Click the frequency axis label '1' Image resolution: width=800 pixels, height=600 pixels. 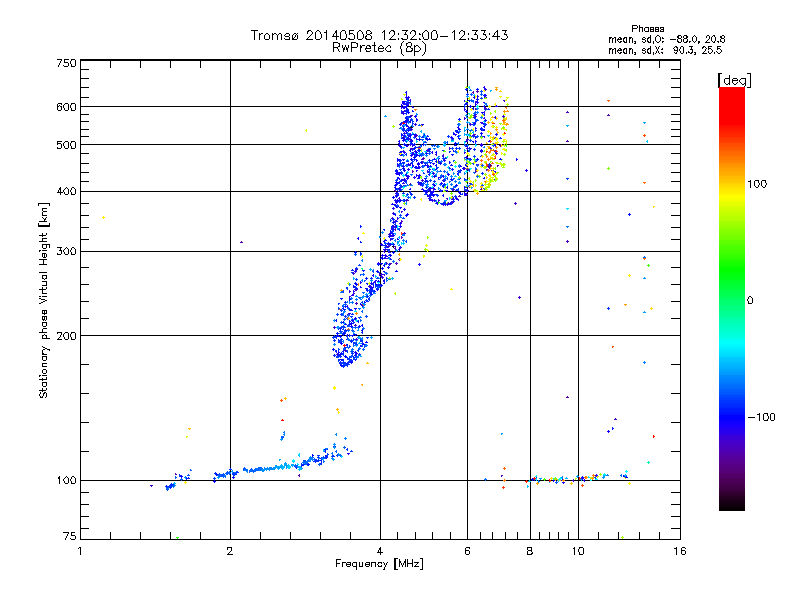pos(80,551)
